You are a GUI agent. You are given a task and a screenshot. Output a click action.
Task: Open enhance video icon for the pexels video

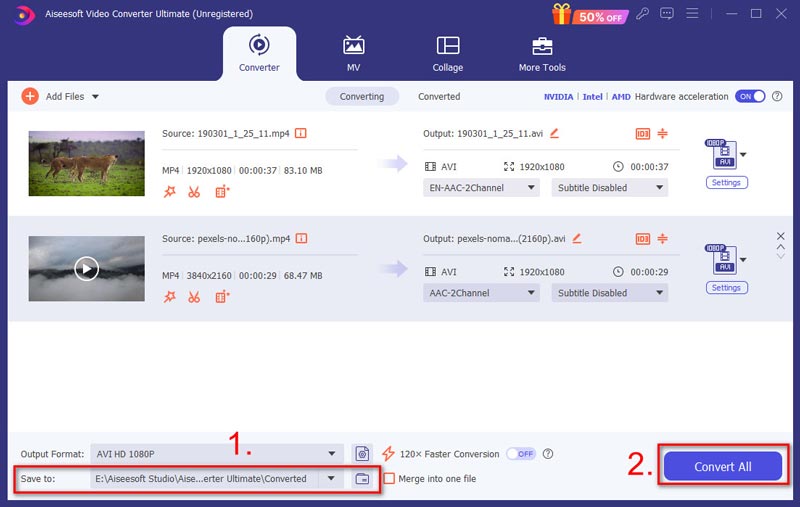tap(222, 297)
